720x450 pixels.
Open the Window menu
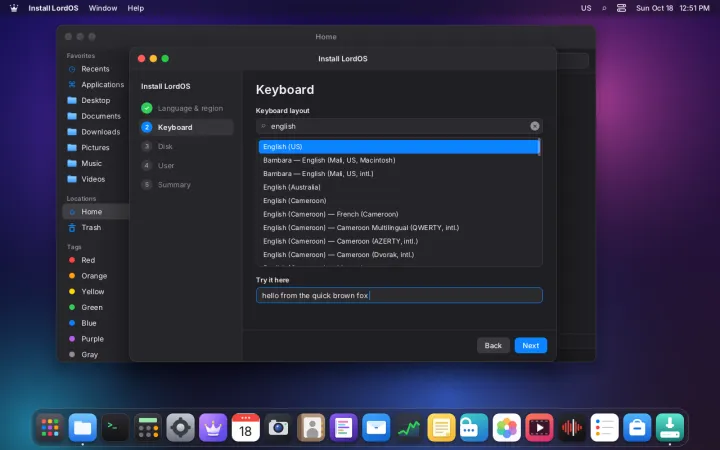click(103, 8)
